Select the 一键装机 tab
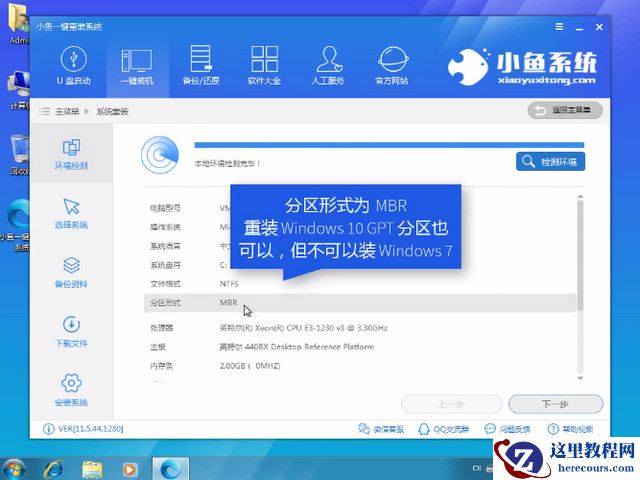This screenshot has height=480, width=640. coord(137,65)
